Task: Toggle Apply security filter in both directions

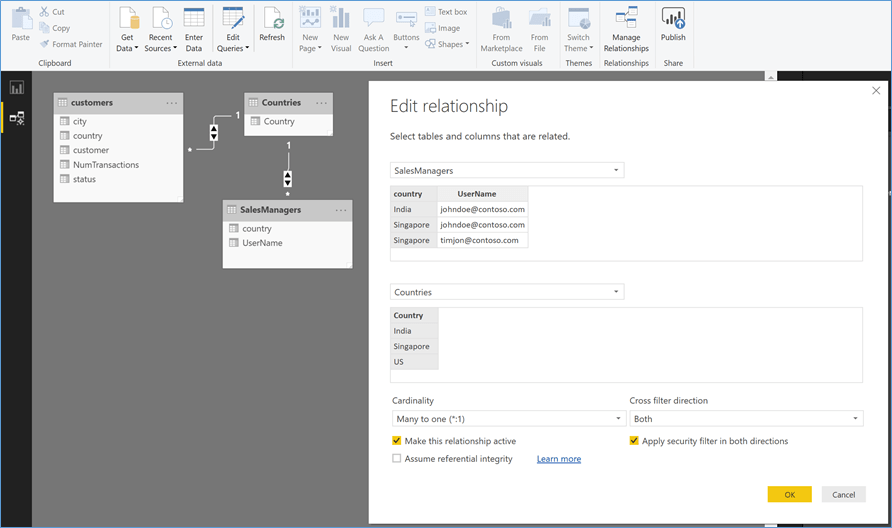Action: (x=634, y=441)
